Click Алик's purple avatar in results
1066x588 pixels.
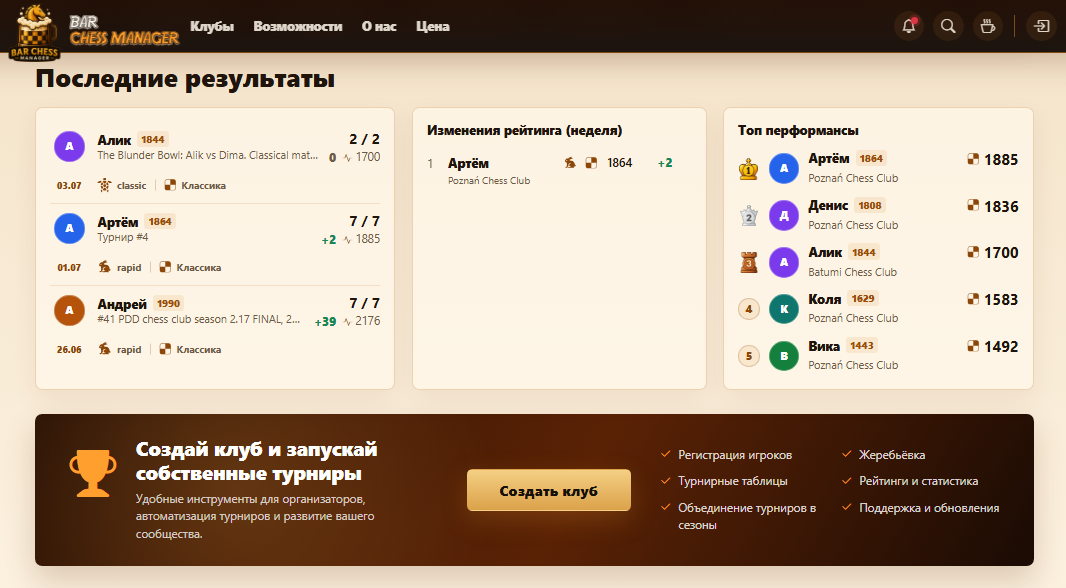(69, 146)
